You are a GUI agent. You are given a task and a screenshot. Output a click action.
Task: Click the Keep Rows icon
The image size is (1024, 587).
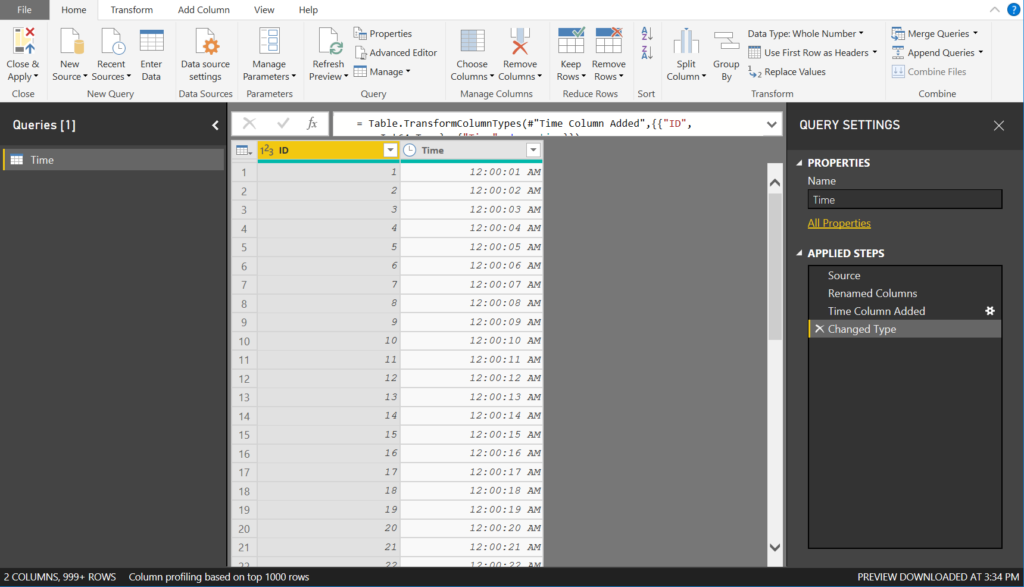click(571, 42)
